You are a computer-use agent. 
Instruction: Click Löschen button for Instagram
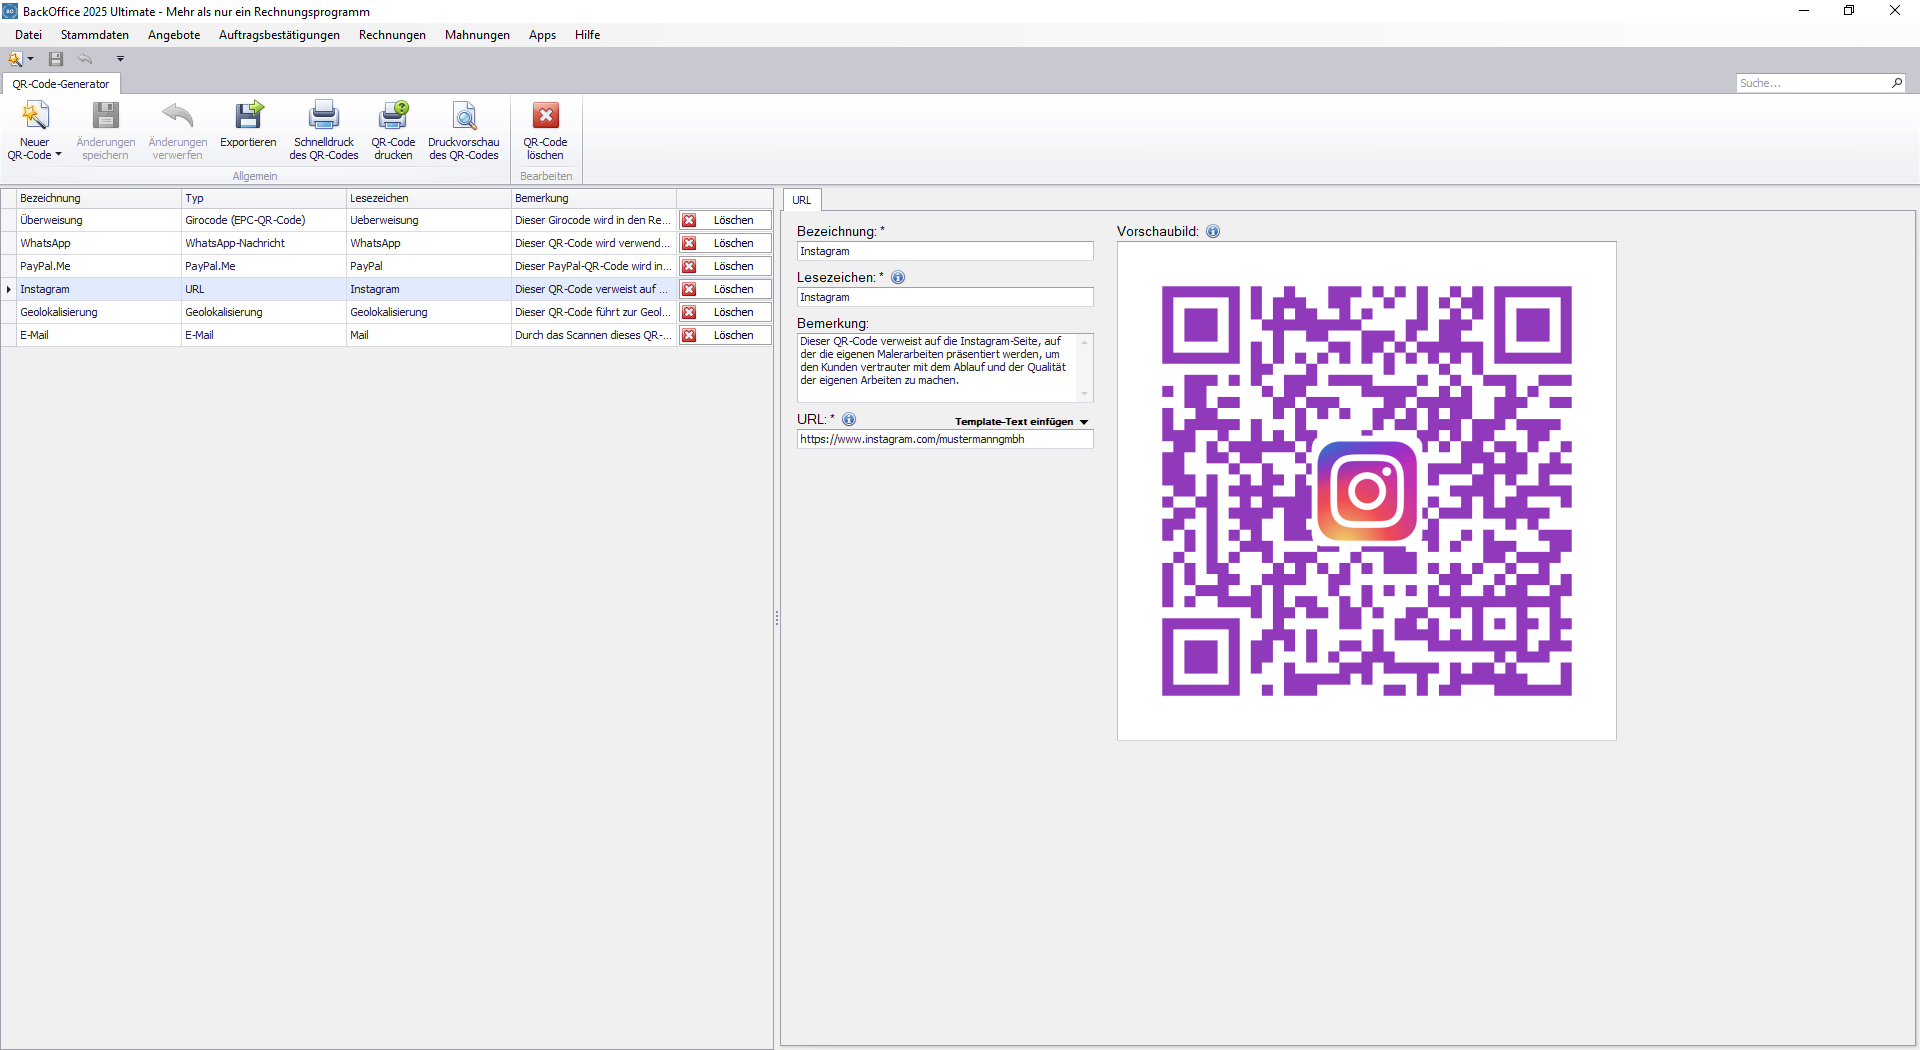(x=725, y=289)
